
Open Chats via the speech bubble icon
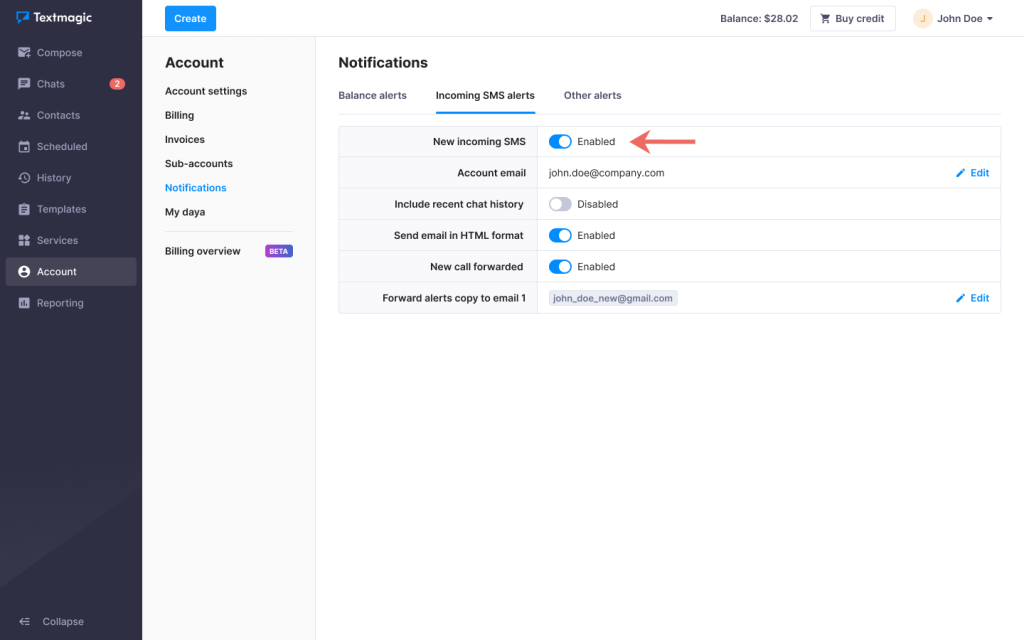coord(24,84)
